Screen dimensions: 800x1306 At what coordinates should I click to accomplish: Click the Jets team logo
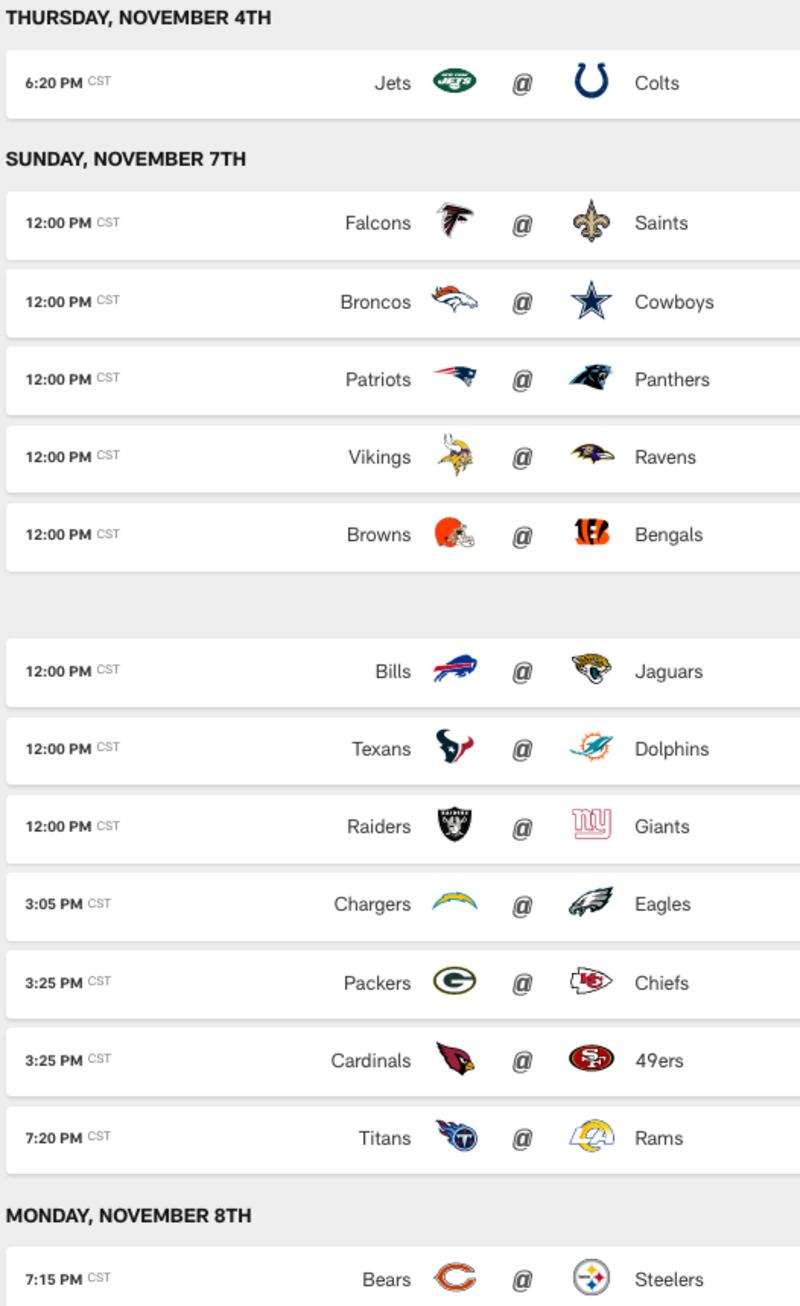[455, 82]
